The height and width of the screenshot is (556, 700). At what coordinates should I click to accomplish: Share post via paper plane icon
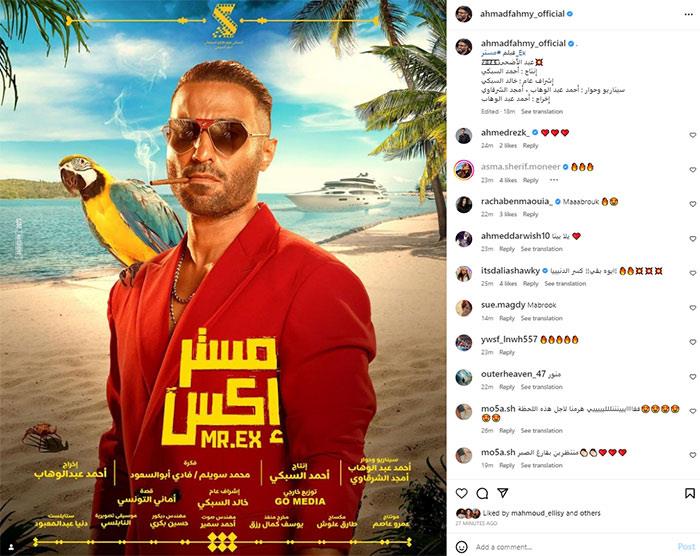tap(503, 493)
